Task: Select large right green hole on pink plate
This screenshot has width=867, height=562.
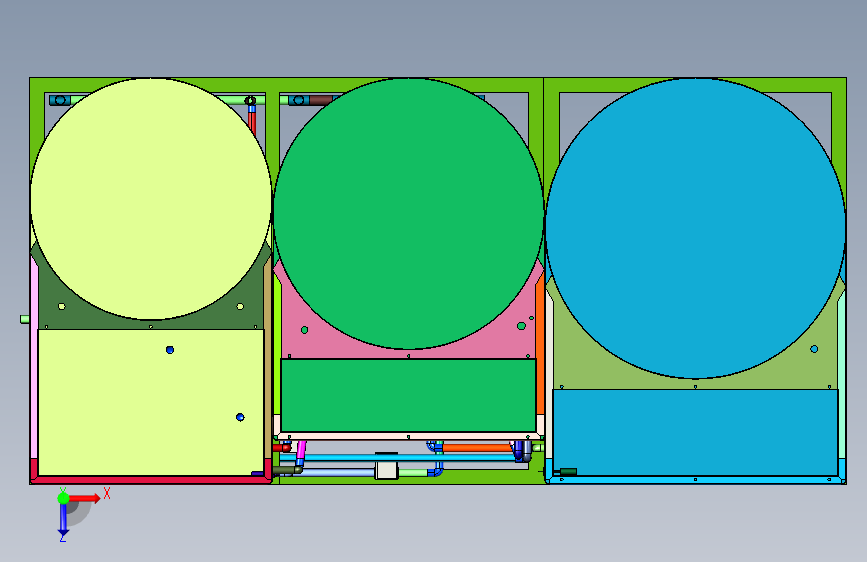Action: [x=521, y=326]
